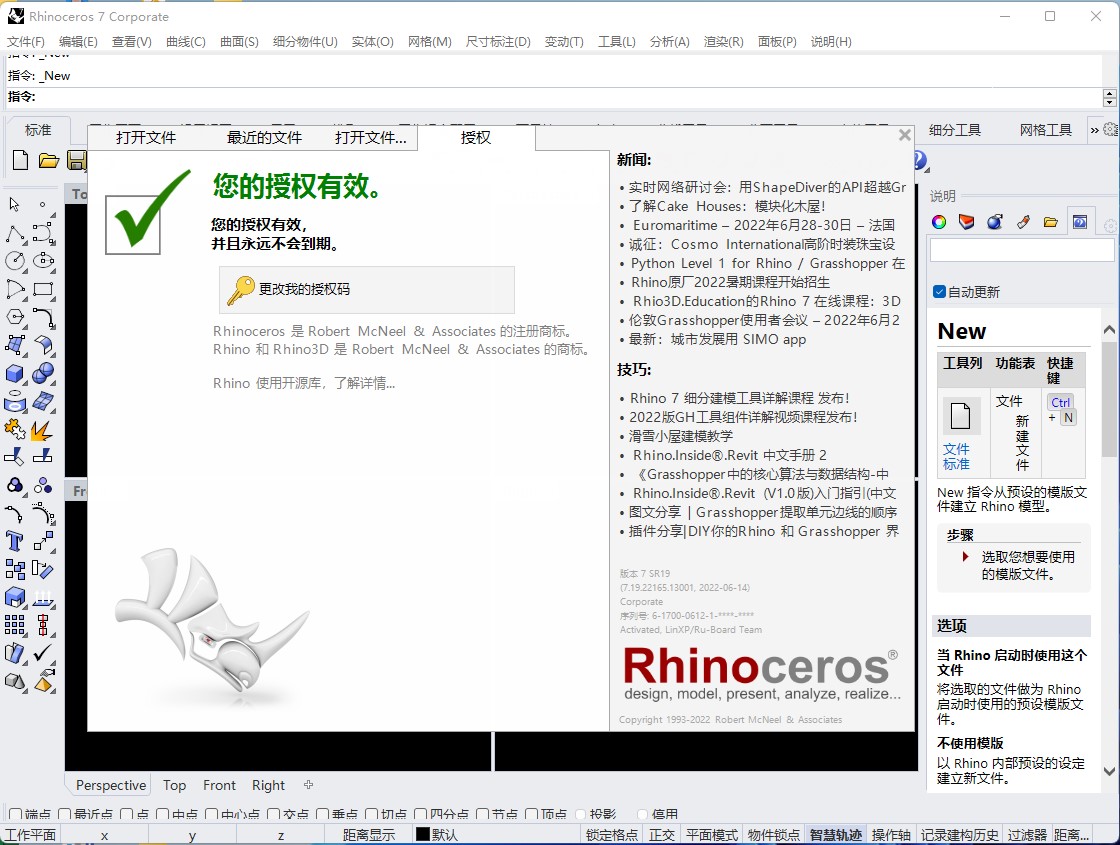
Task: Switch to the 最近的文件 tab
Action: click(264, 137)
